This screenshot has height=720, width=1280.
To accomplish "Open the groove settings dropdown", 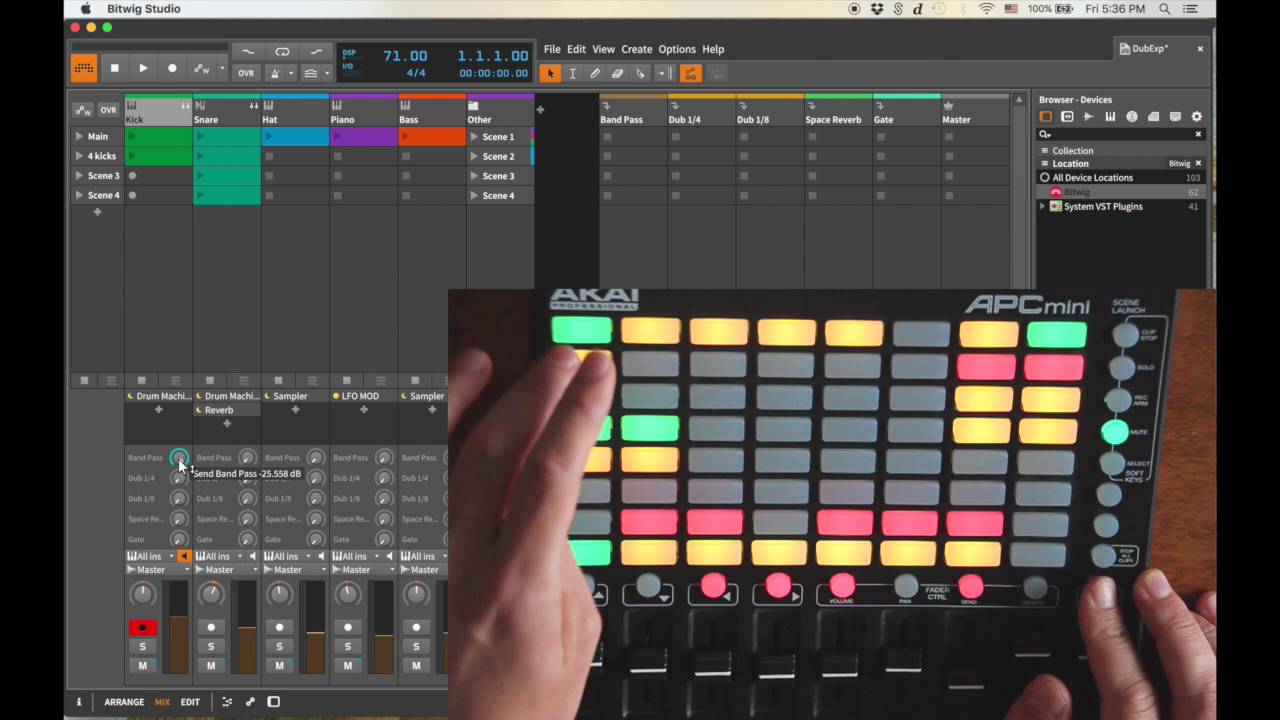I will [x=326, y=73].
